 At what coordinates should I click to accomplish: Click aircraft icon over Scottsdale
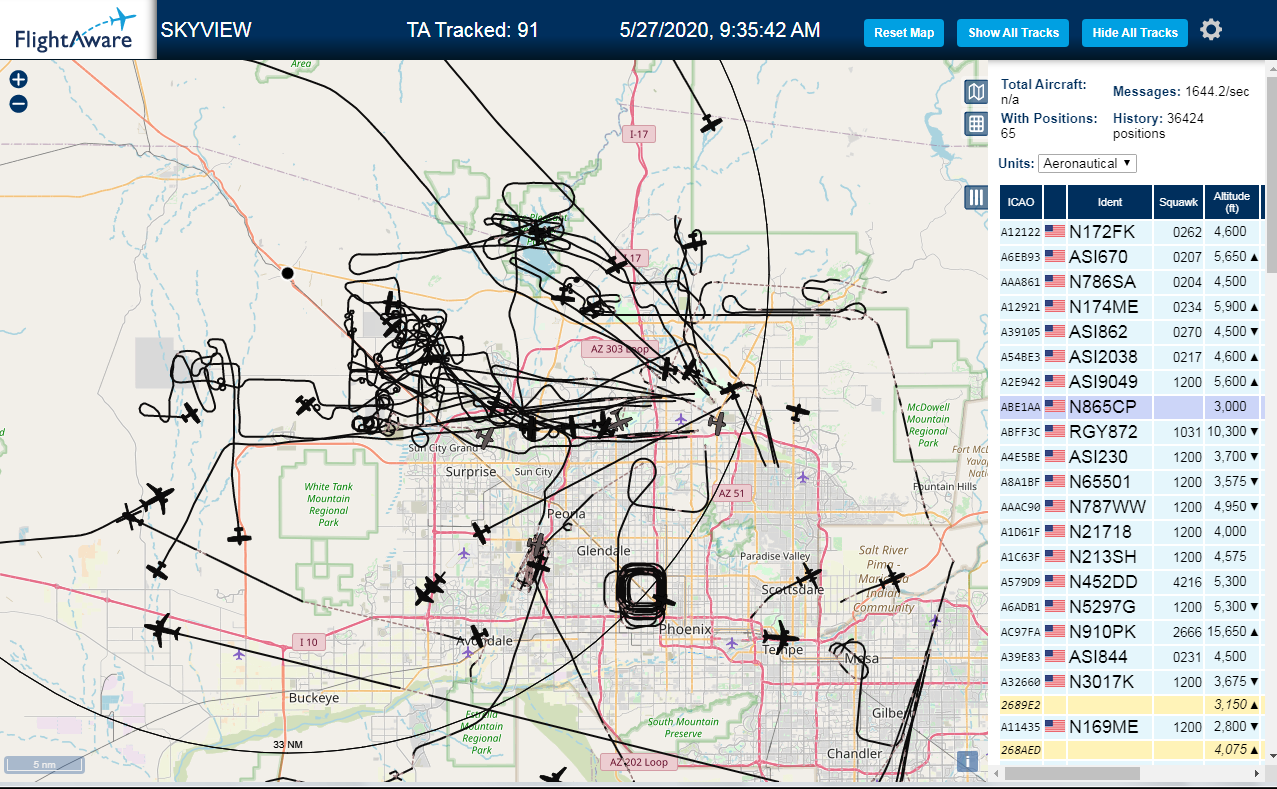coord(808,577)
